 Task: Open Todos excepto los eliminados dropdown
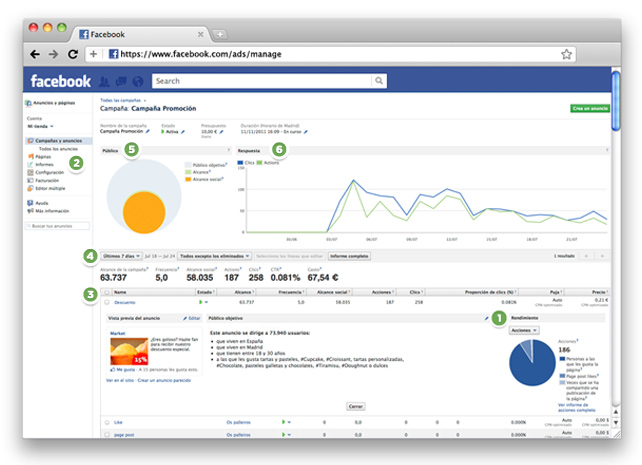pos(215,256)
